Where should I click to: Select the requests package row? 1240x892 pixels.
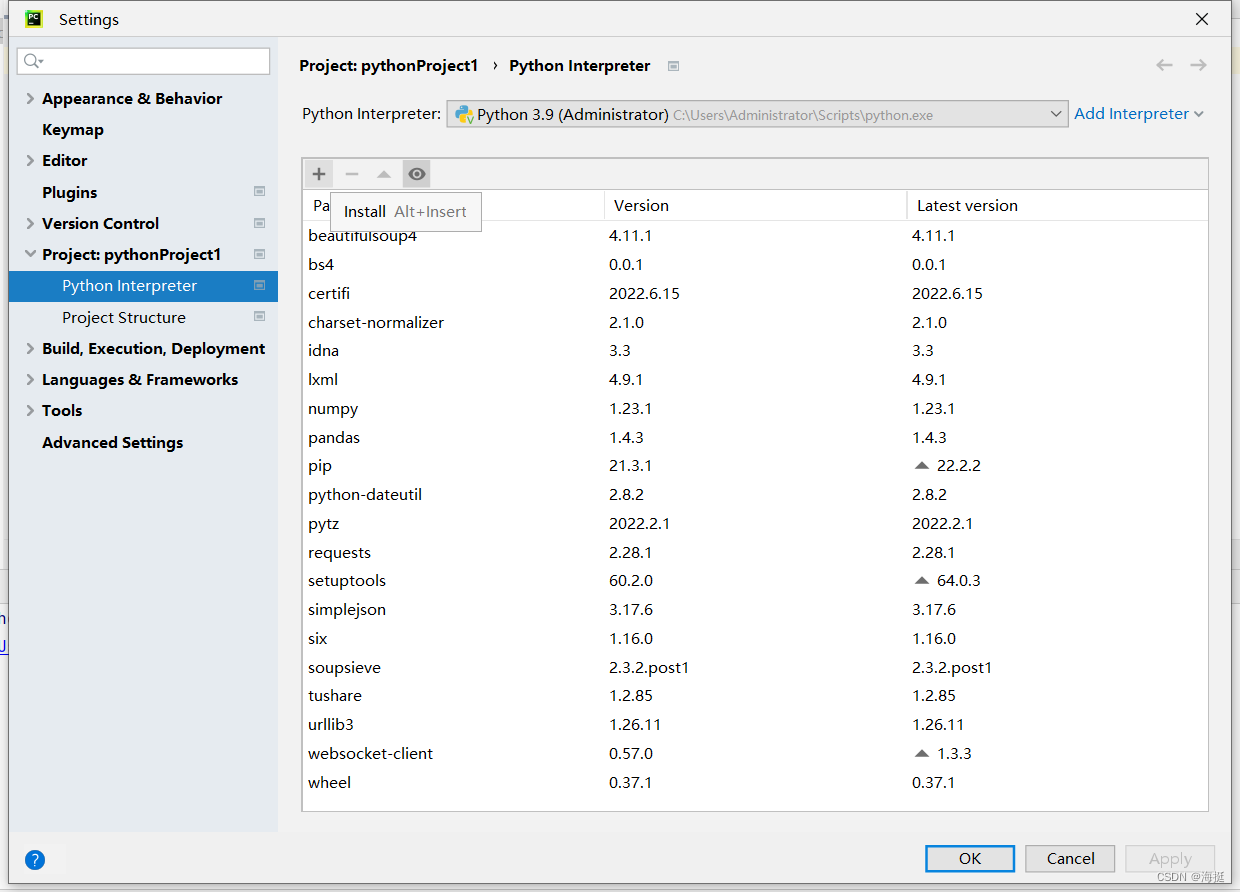(x=755, y=553)
